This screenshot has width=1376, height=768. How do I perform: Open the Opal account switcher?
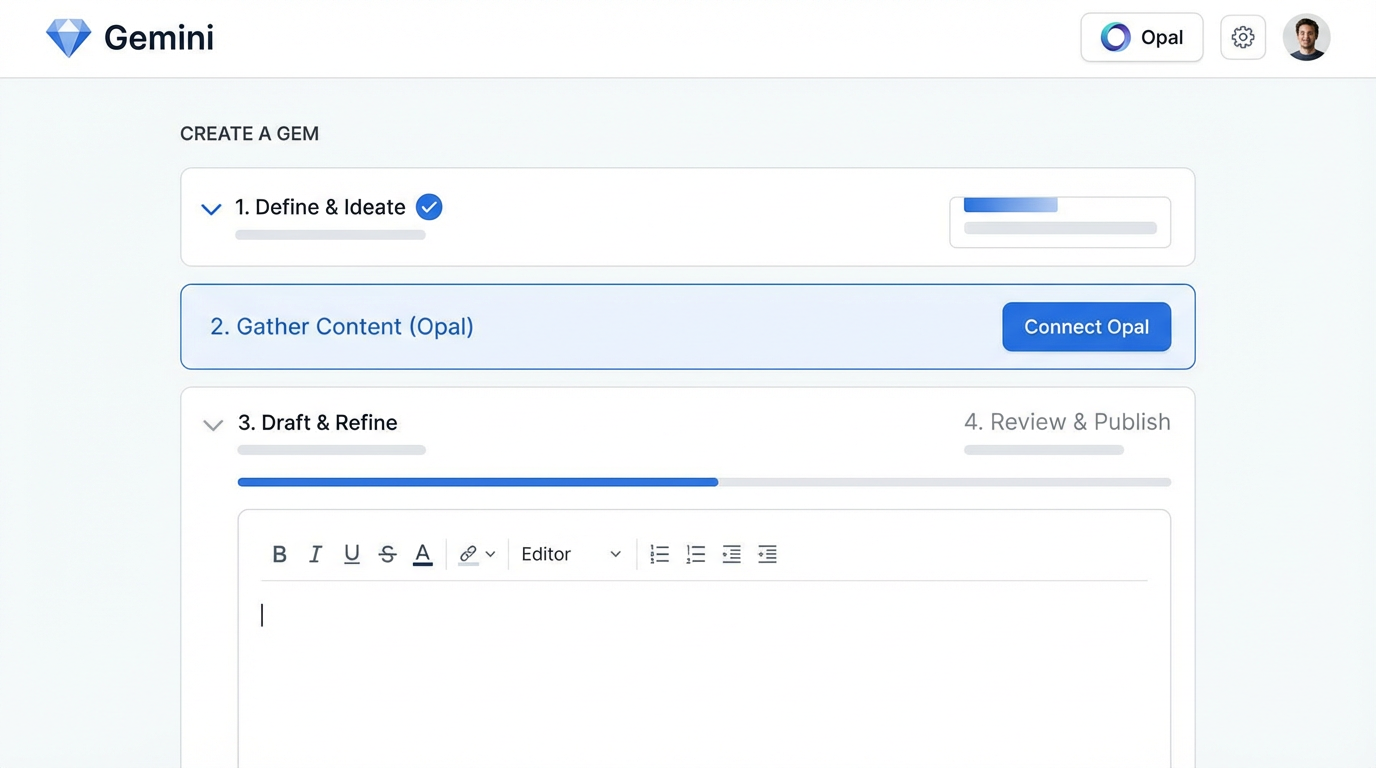pos(1141,37)
